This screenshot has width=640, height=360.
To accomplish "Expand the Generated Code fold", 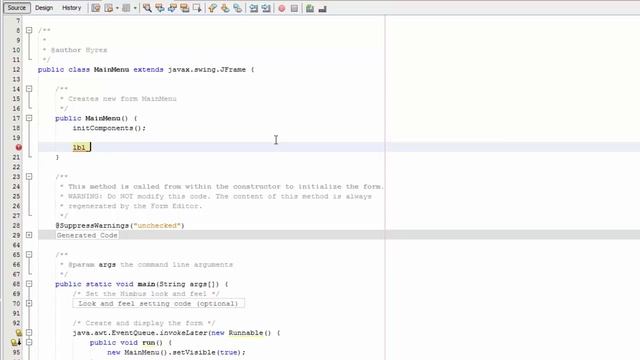I will point(29,235).
